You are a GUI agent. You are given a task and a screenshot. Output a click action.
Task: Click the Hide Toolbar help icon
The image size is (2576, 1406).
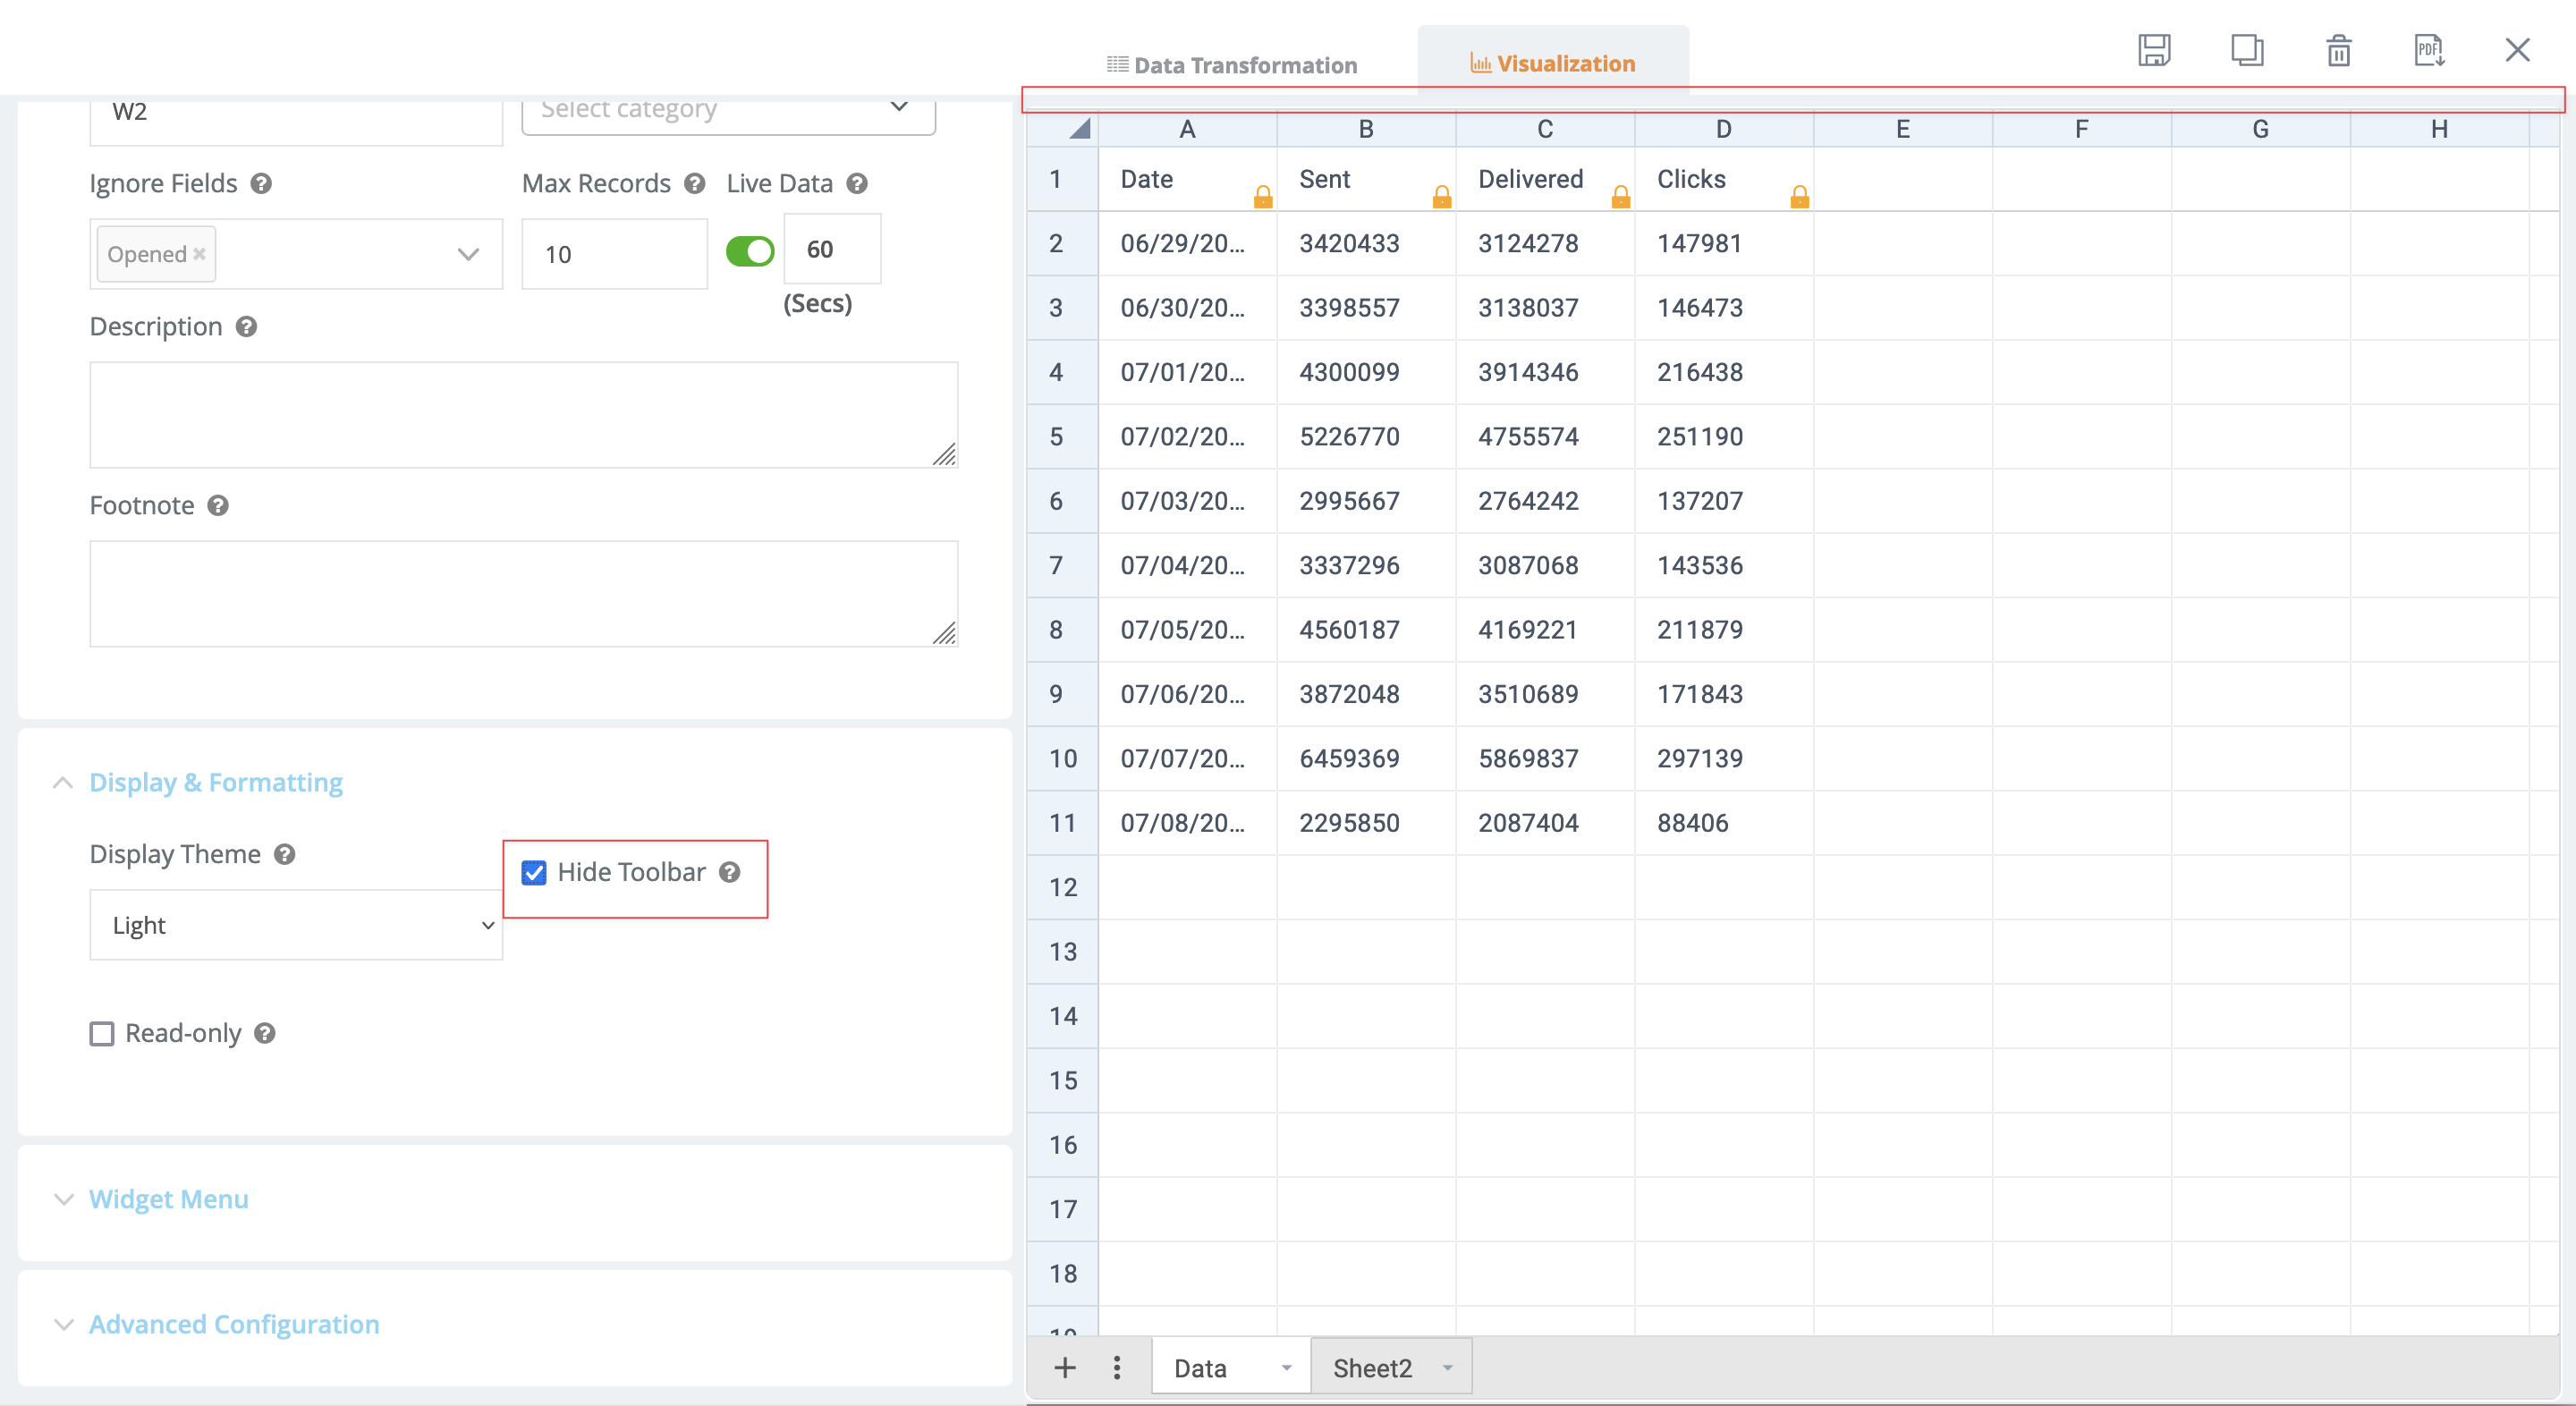(730, 872)
